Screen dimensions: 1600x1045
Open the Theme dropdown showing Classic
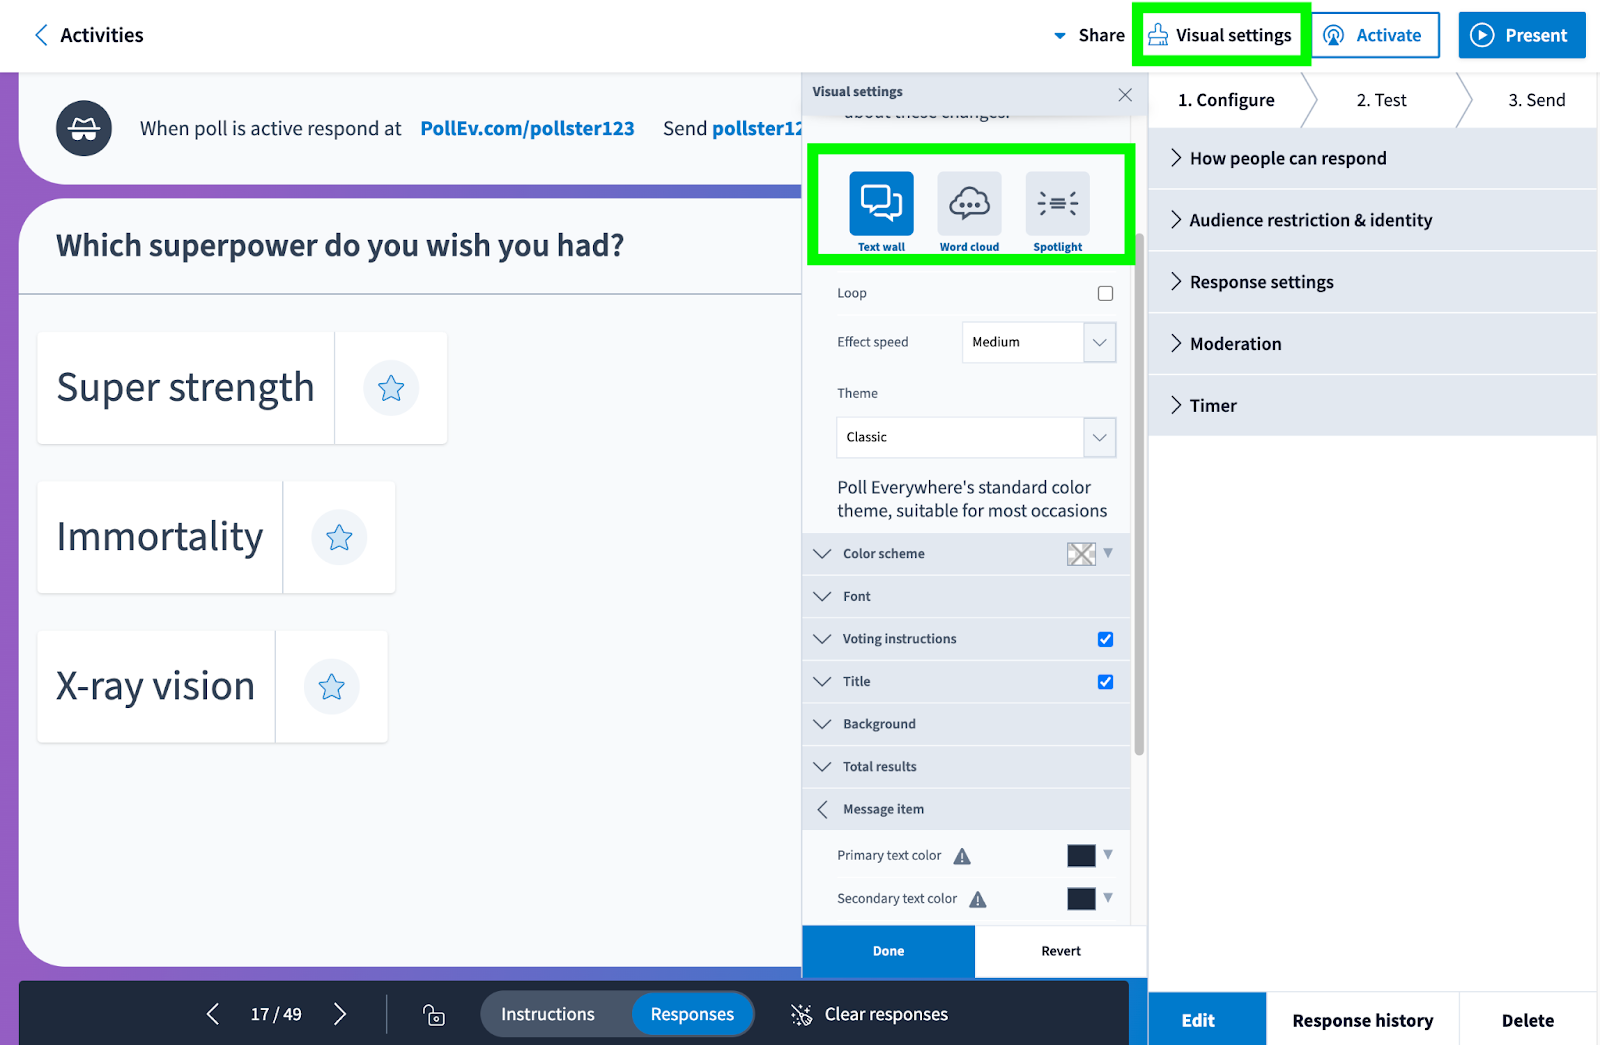coord(975,437)
